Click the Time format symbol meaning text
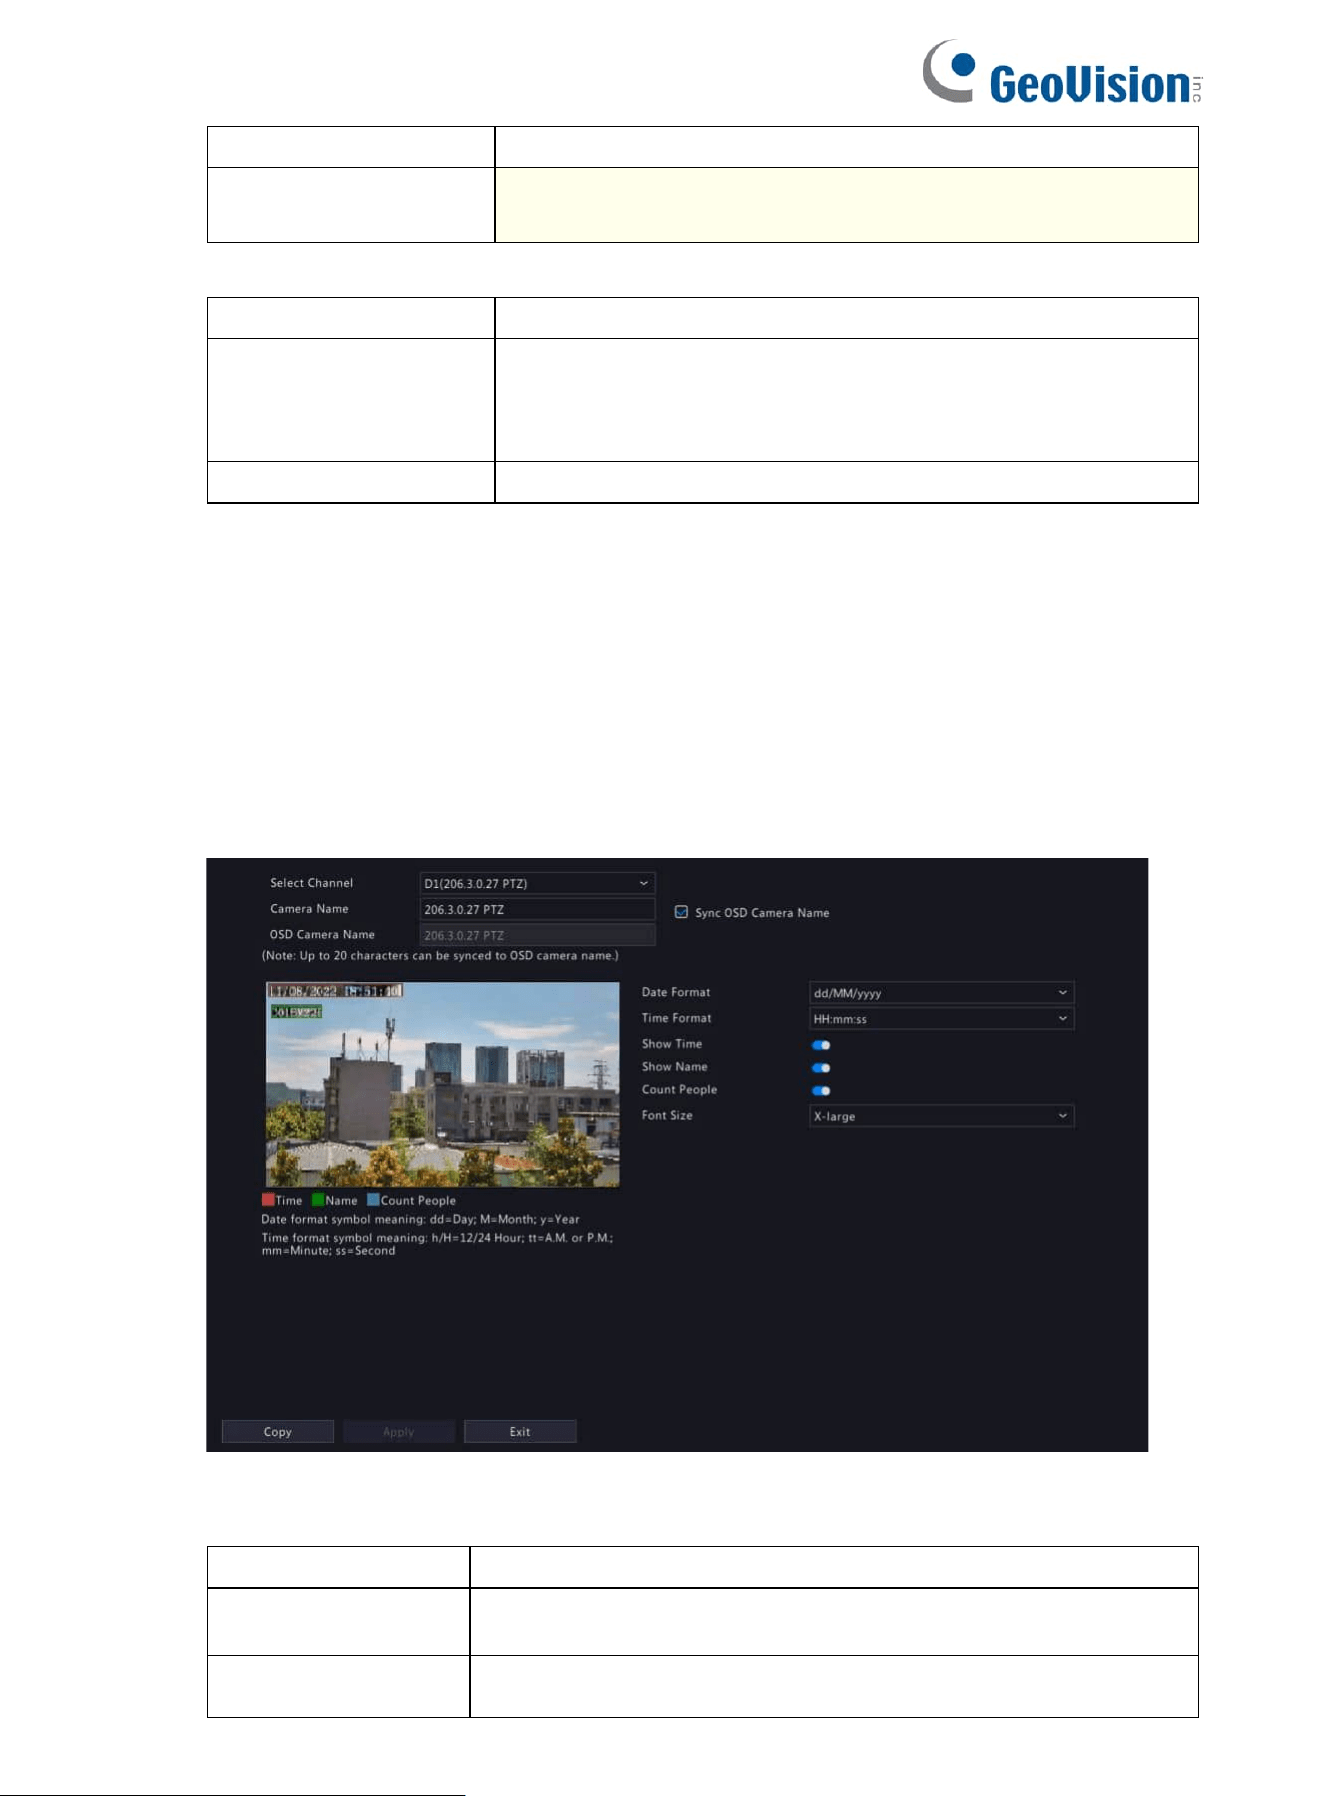The height and width of the screenshot is (1796, 1324). [x=437, y=1244]
